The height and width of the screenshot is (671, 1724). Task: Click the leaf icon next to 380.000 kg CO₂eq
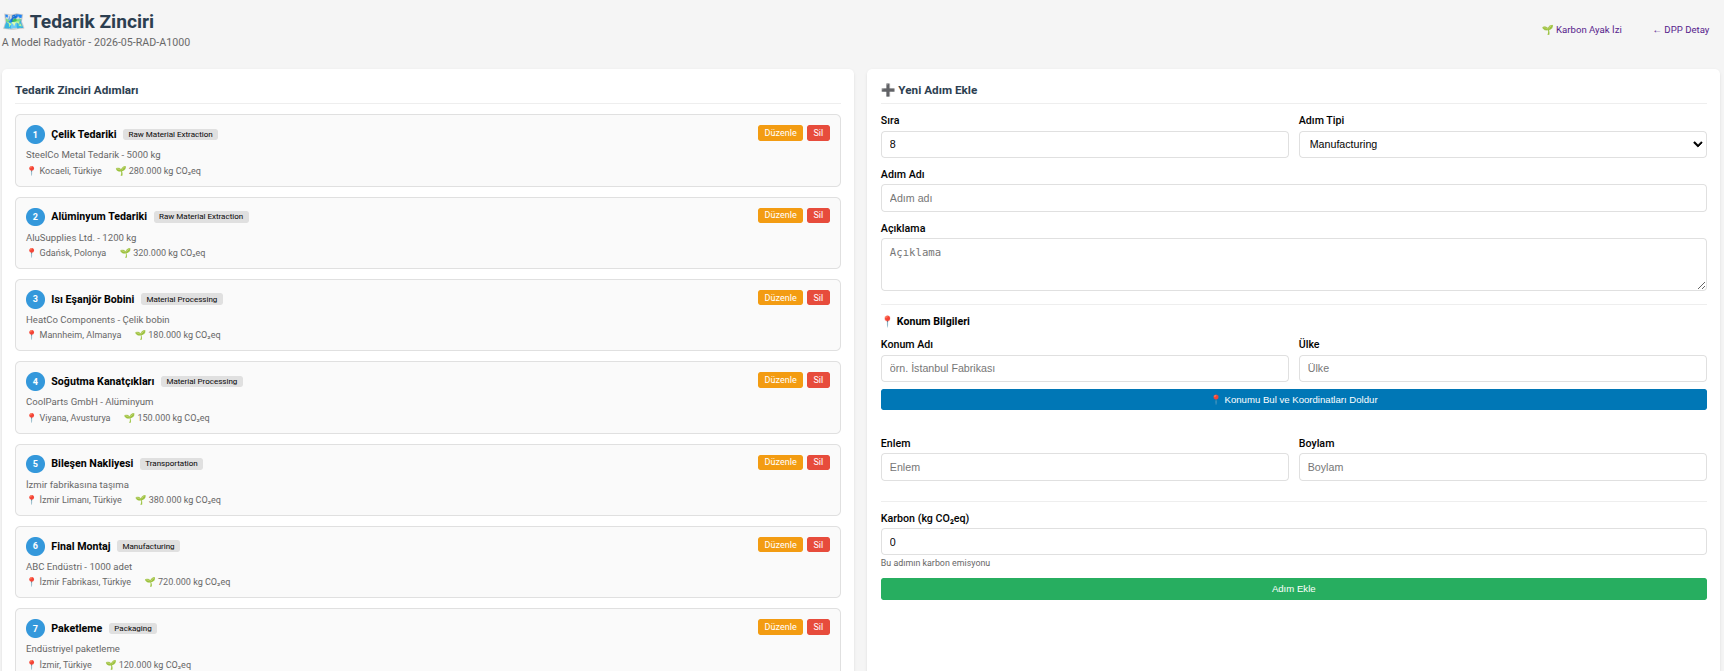[x=141, y=500]
